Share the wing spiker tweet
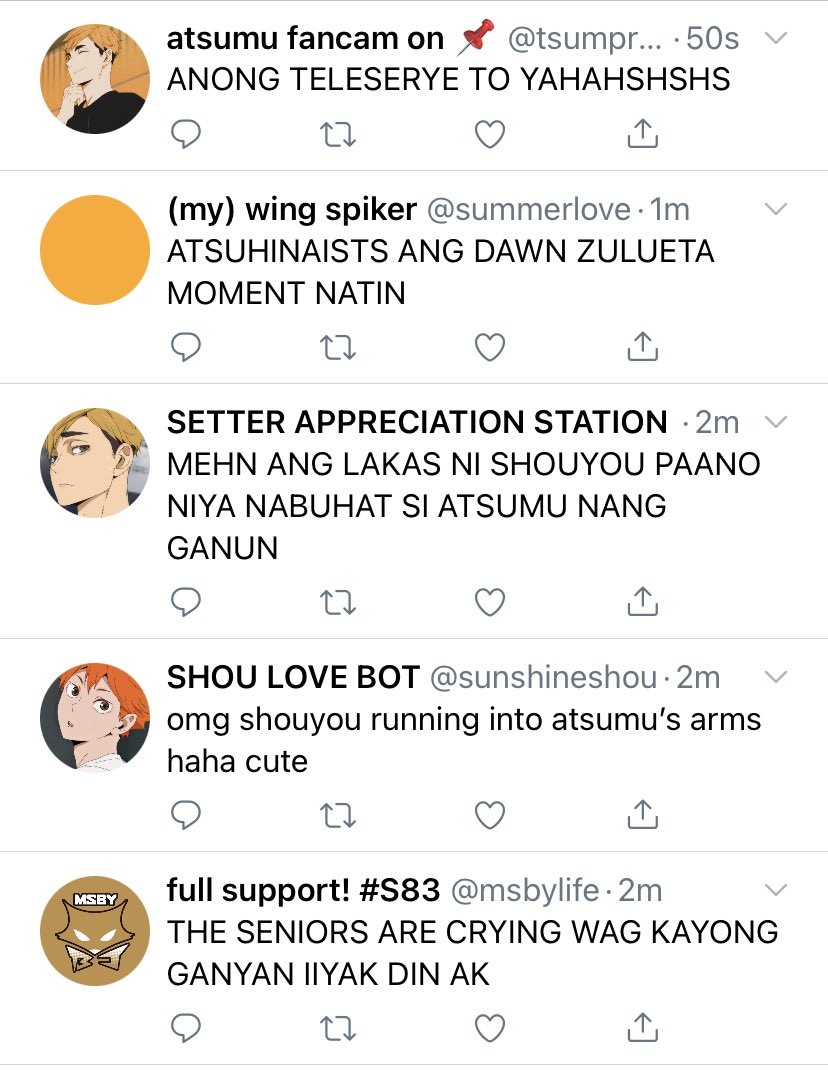Screen dimensions: 828x1070 [642, 346]
